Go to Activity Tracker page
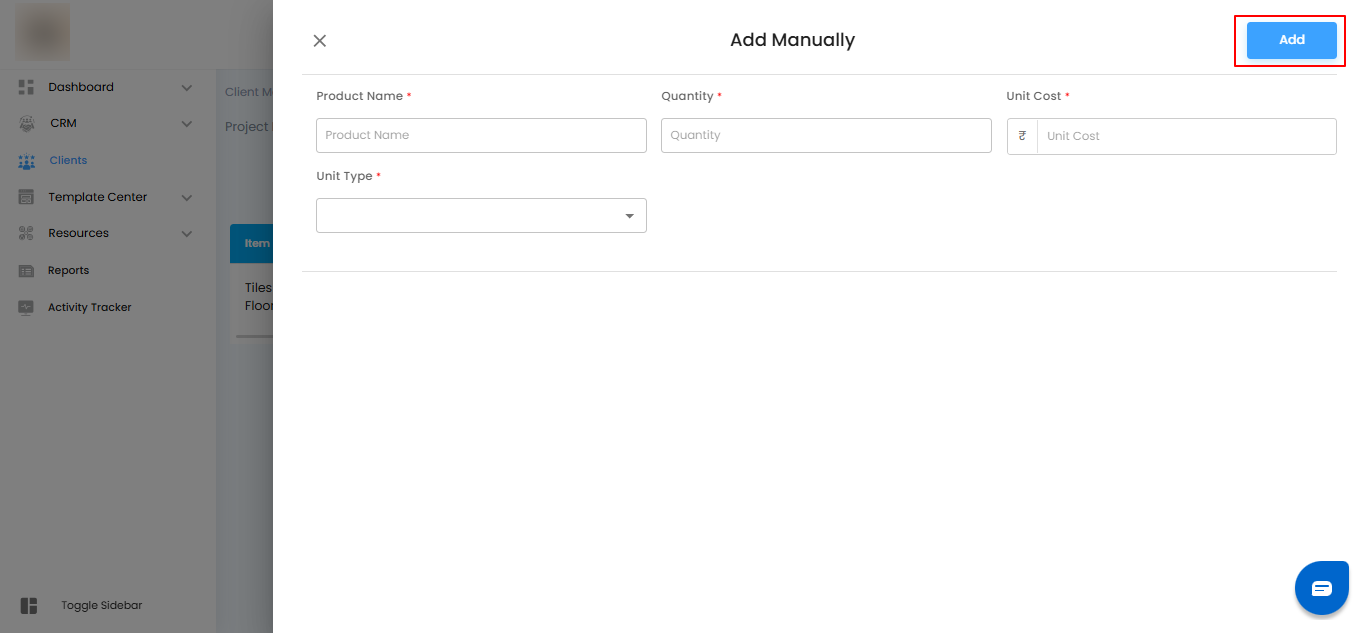Viewport: 1366px width, 633px height. click(x=90, y=308)
